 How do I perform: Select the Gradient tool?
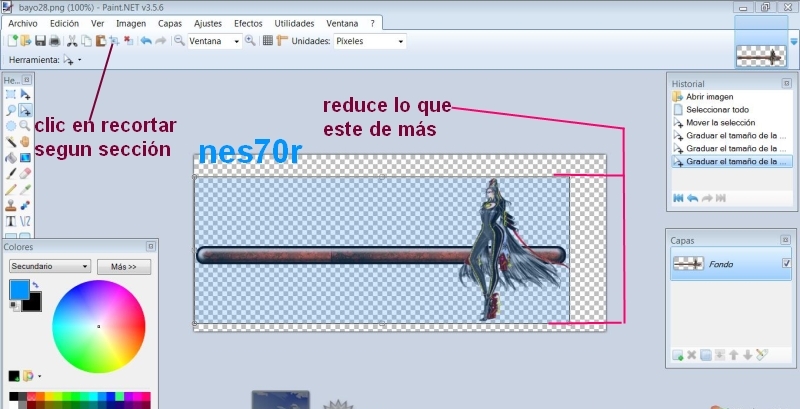[x=25, y=158]
